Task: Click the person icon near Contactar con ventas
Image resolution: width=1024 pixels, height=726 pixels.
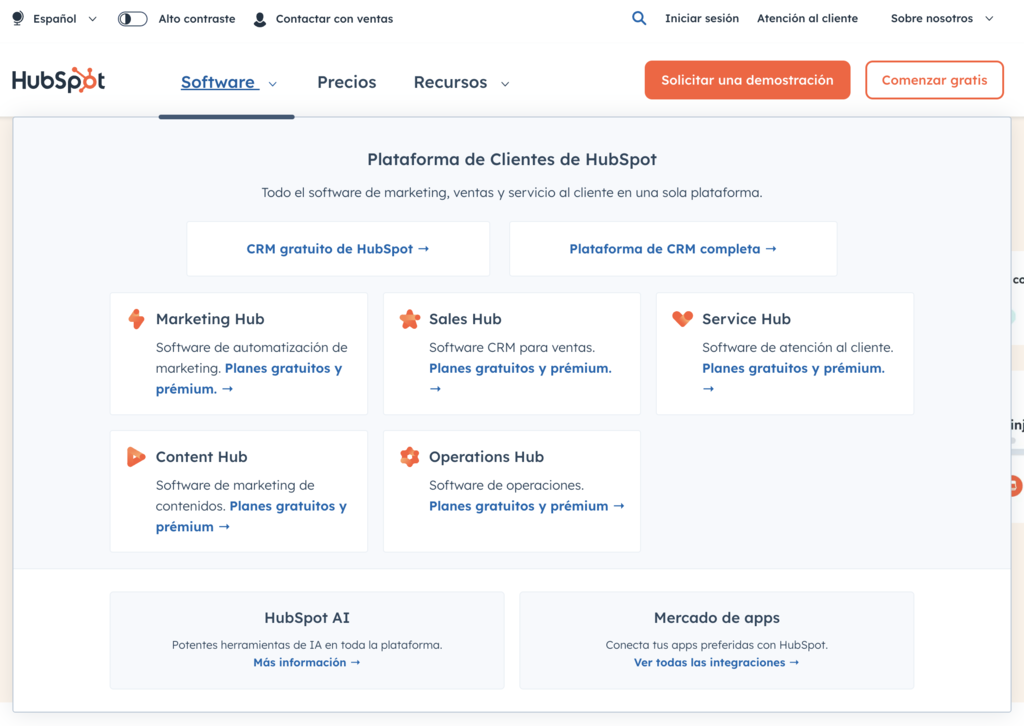Action: [259, 18]
